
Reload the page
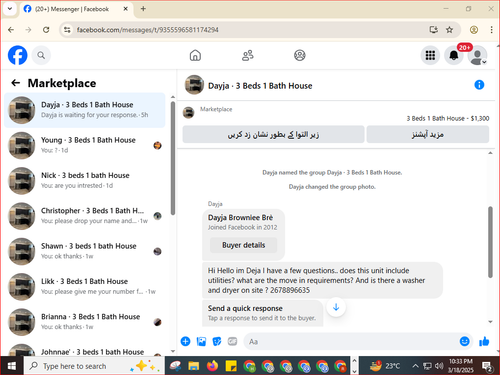pyautogui.click(x=46, y=30)
